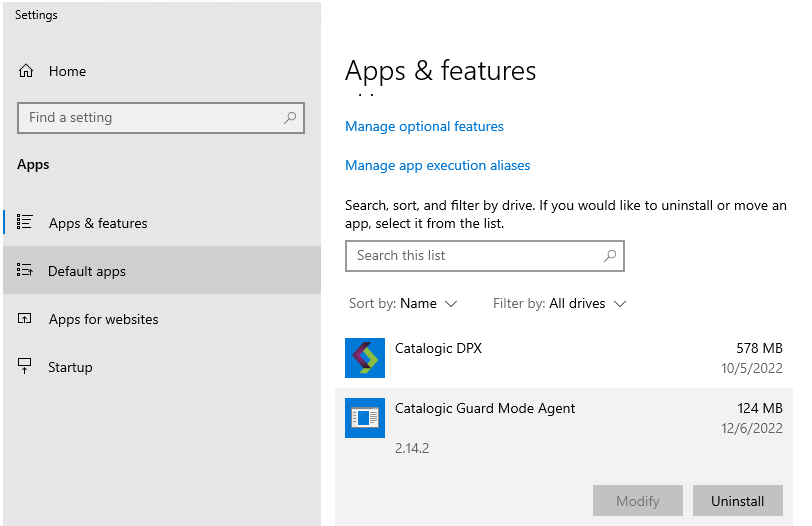Click the Home house icon
Image resolution: width=812 pixels, height=526 pixels.
coord(26,71)
